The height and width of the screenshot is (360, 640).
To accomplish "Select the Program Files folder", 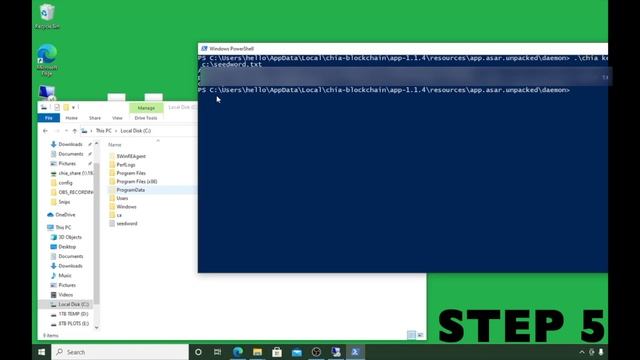I will click(131, 173).
